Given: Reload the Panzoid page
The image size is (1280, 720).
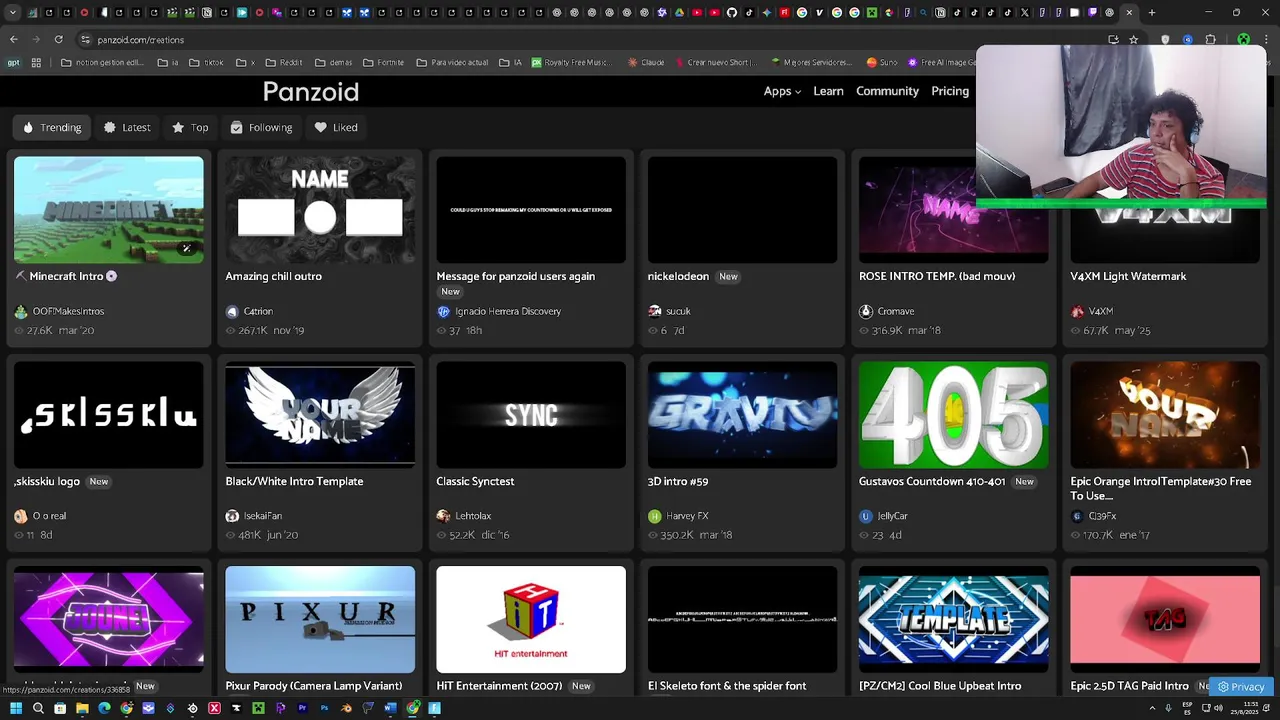Looking at the screenshot, I should (58, 39).
